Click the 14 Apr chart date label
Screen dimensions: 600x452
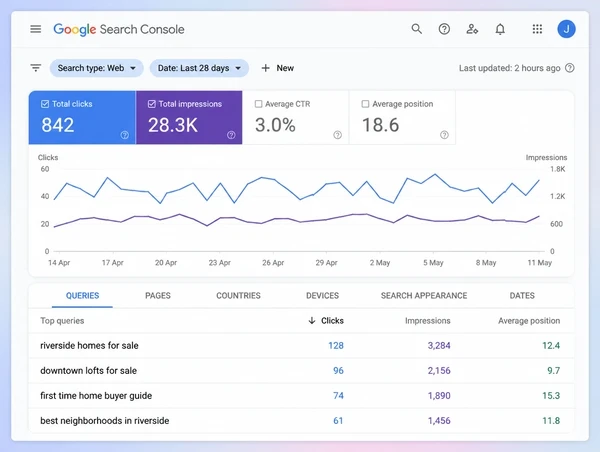click(x=59, y=263)
